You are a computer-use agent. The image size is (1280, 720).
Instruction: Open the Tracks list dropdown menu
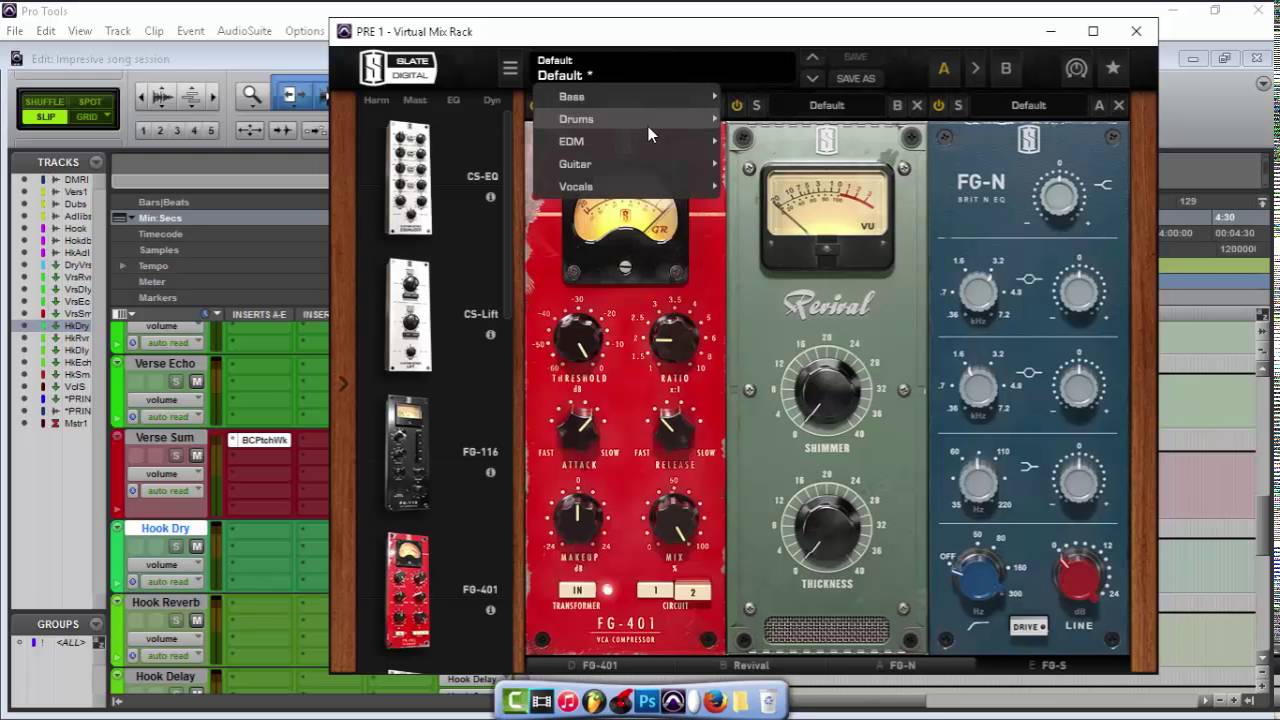point(96,162)
